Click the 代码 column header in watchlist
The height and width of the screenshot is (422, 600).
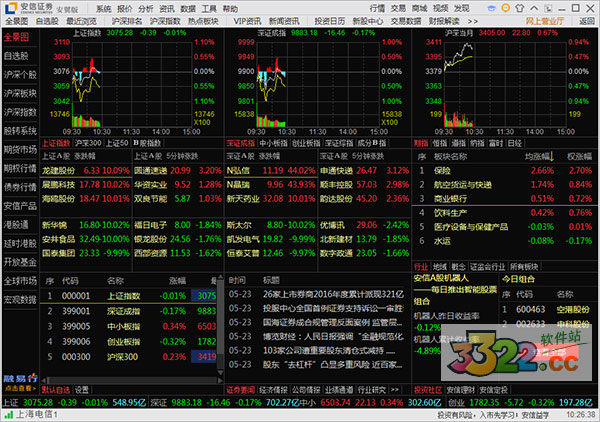coord(70,281)
